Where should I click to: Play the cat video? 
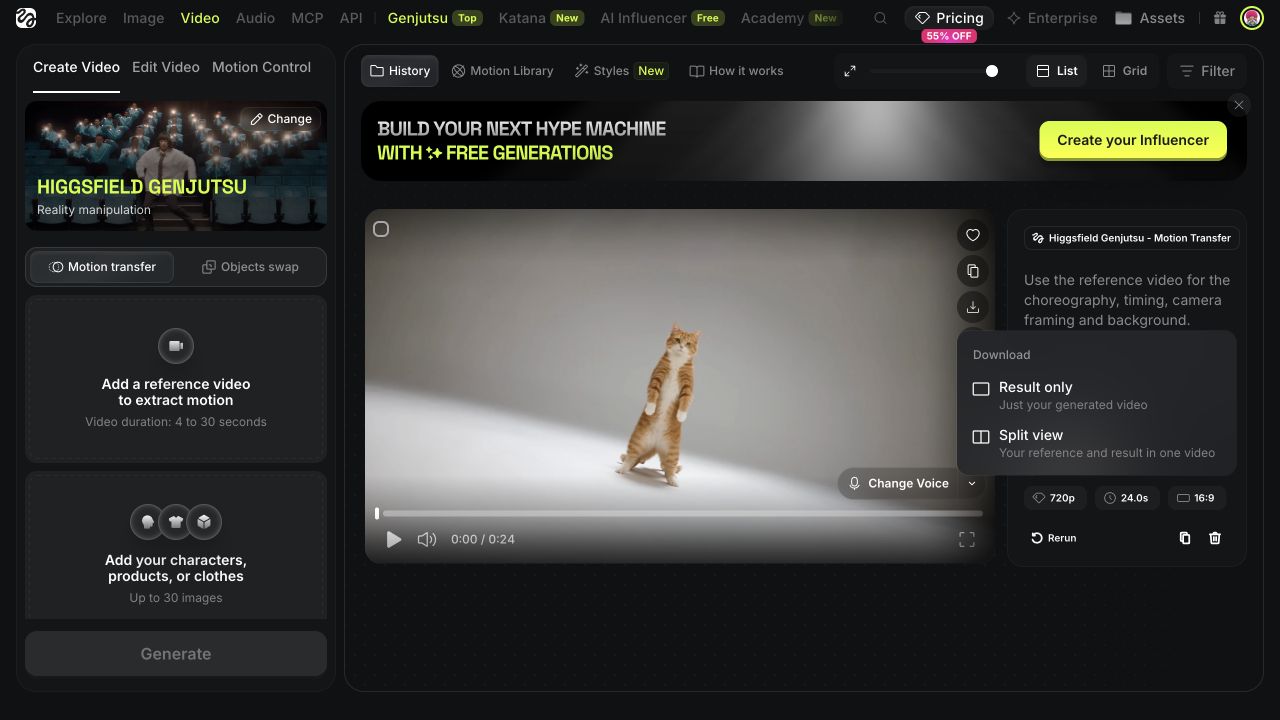click(x=394, y=539)
